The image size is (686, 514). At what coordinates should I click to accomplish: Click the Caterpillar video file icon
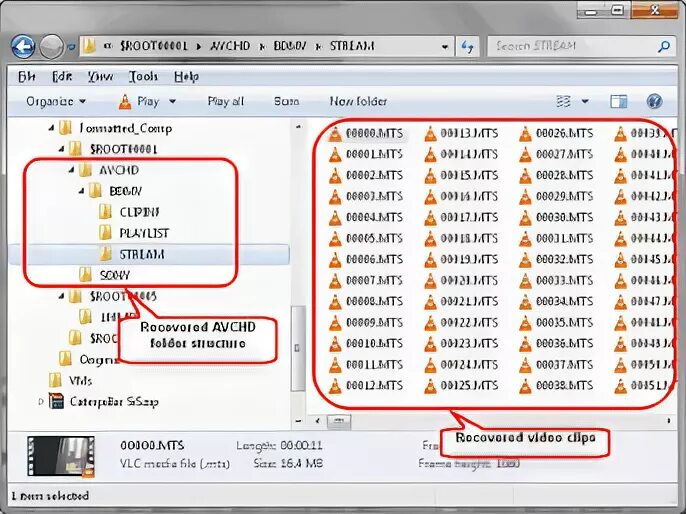(56, 401)
